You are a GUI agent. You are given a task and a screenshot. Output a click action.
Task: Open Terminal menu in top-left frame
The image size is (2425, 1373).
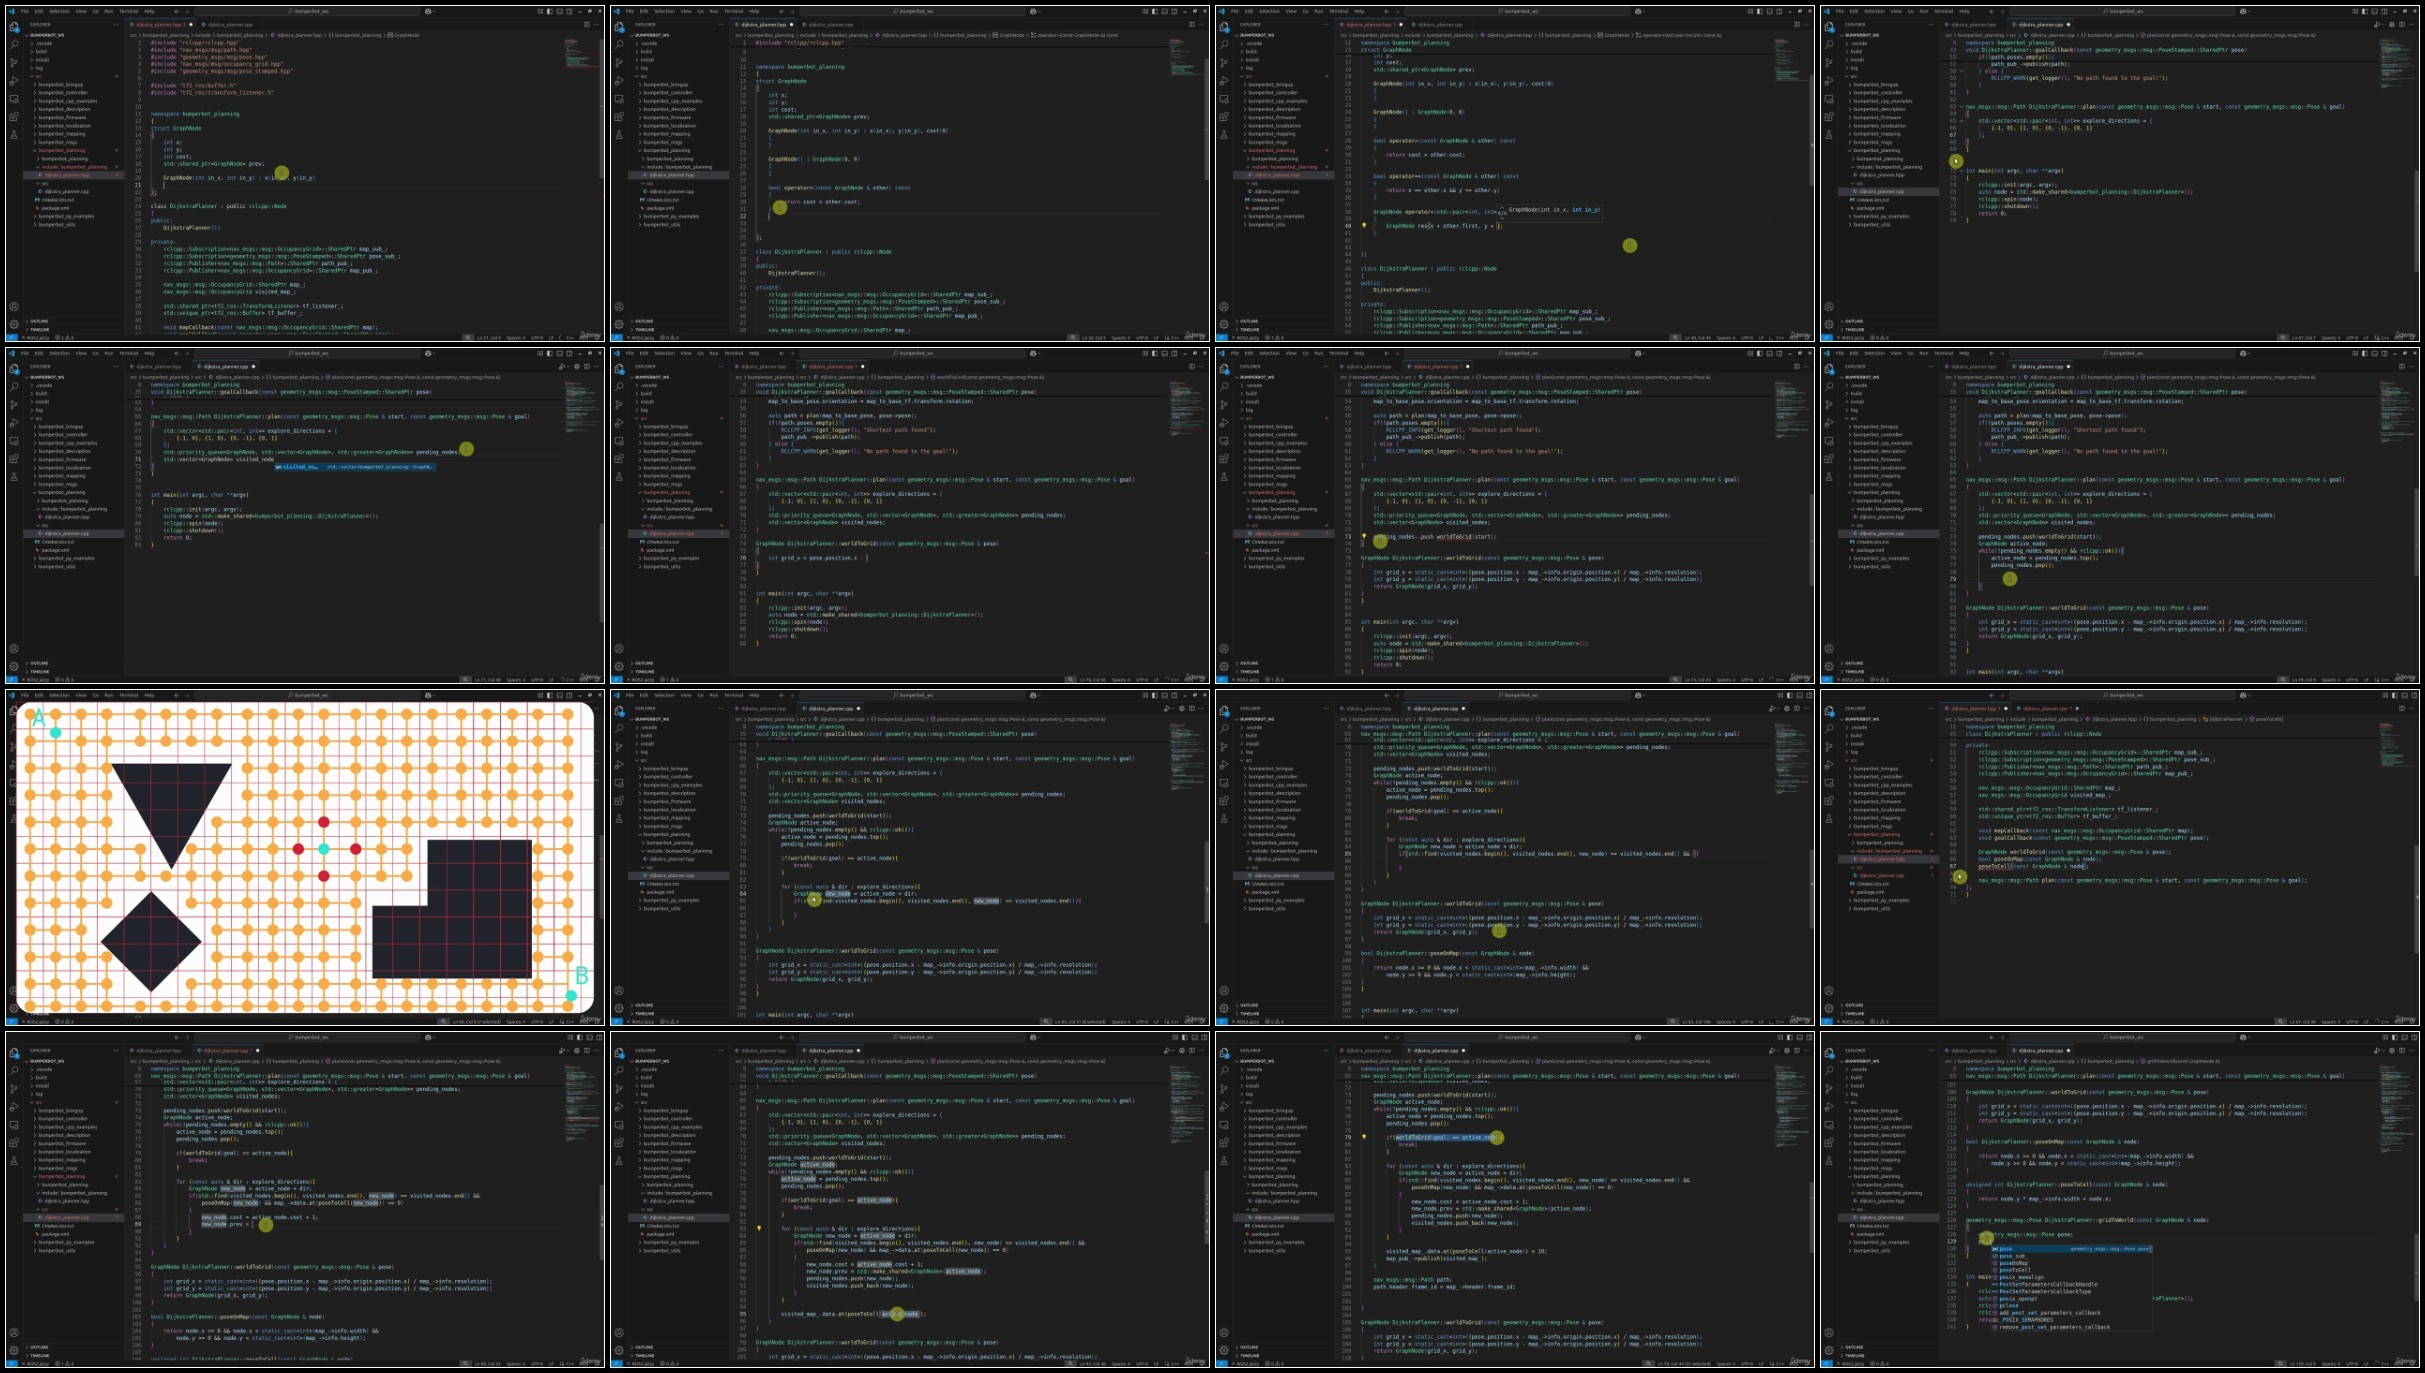[x=128, y=11]
